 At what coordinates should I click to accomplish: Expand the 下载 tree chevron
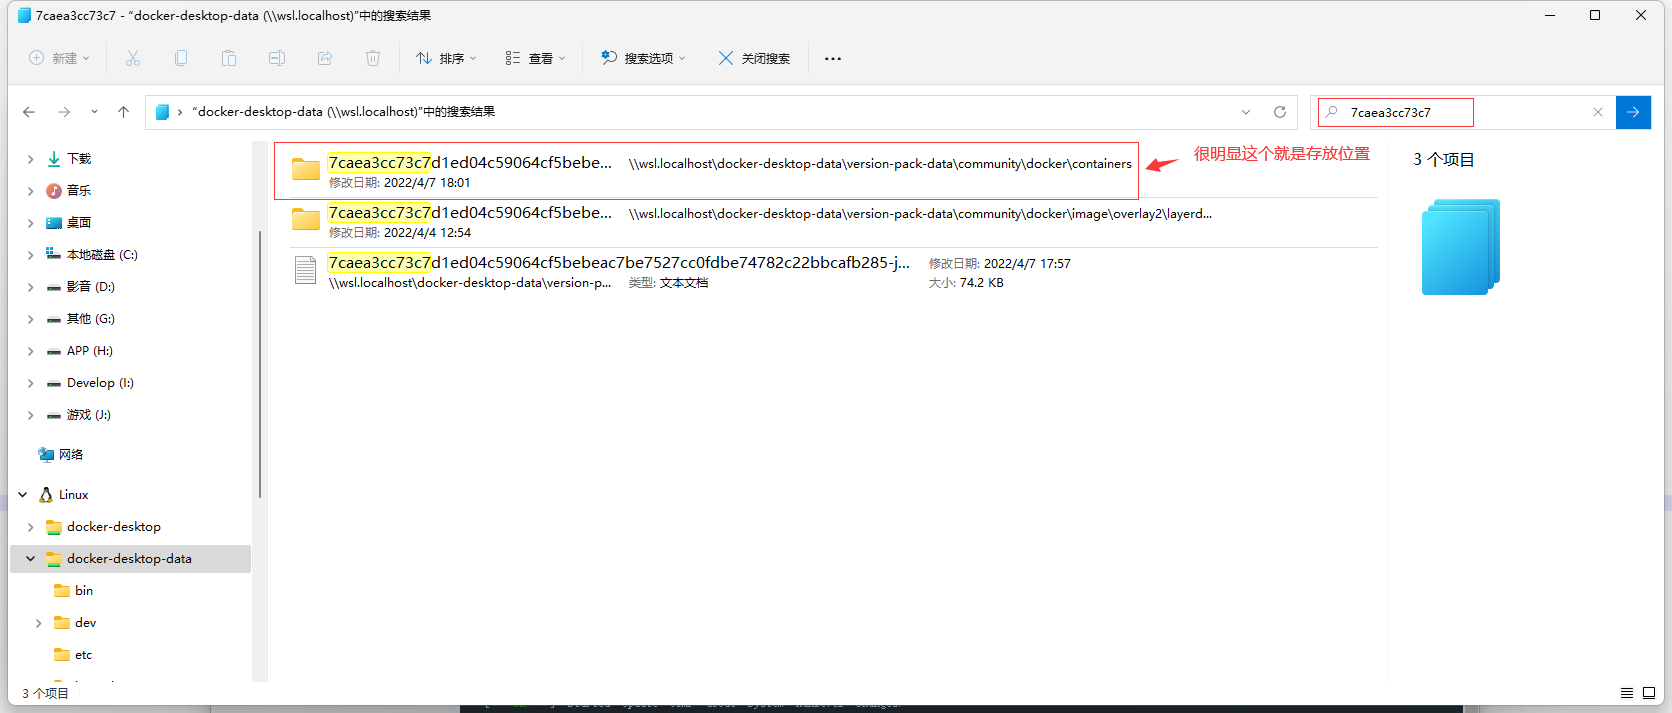[30, 159]
